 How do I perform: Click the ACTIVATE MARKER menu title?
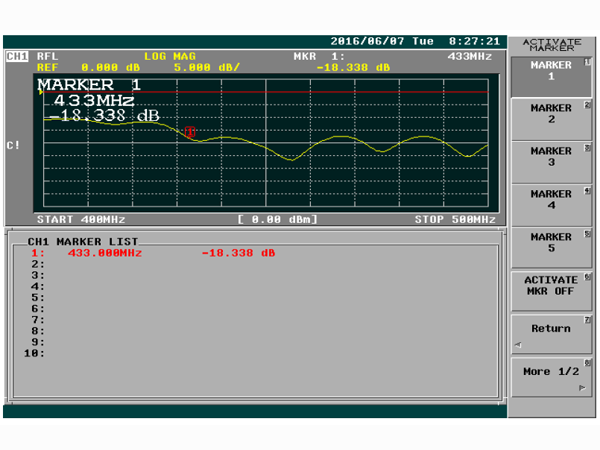click(x=552, y=45)
